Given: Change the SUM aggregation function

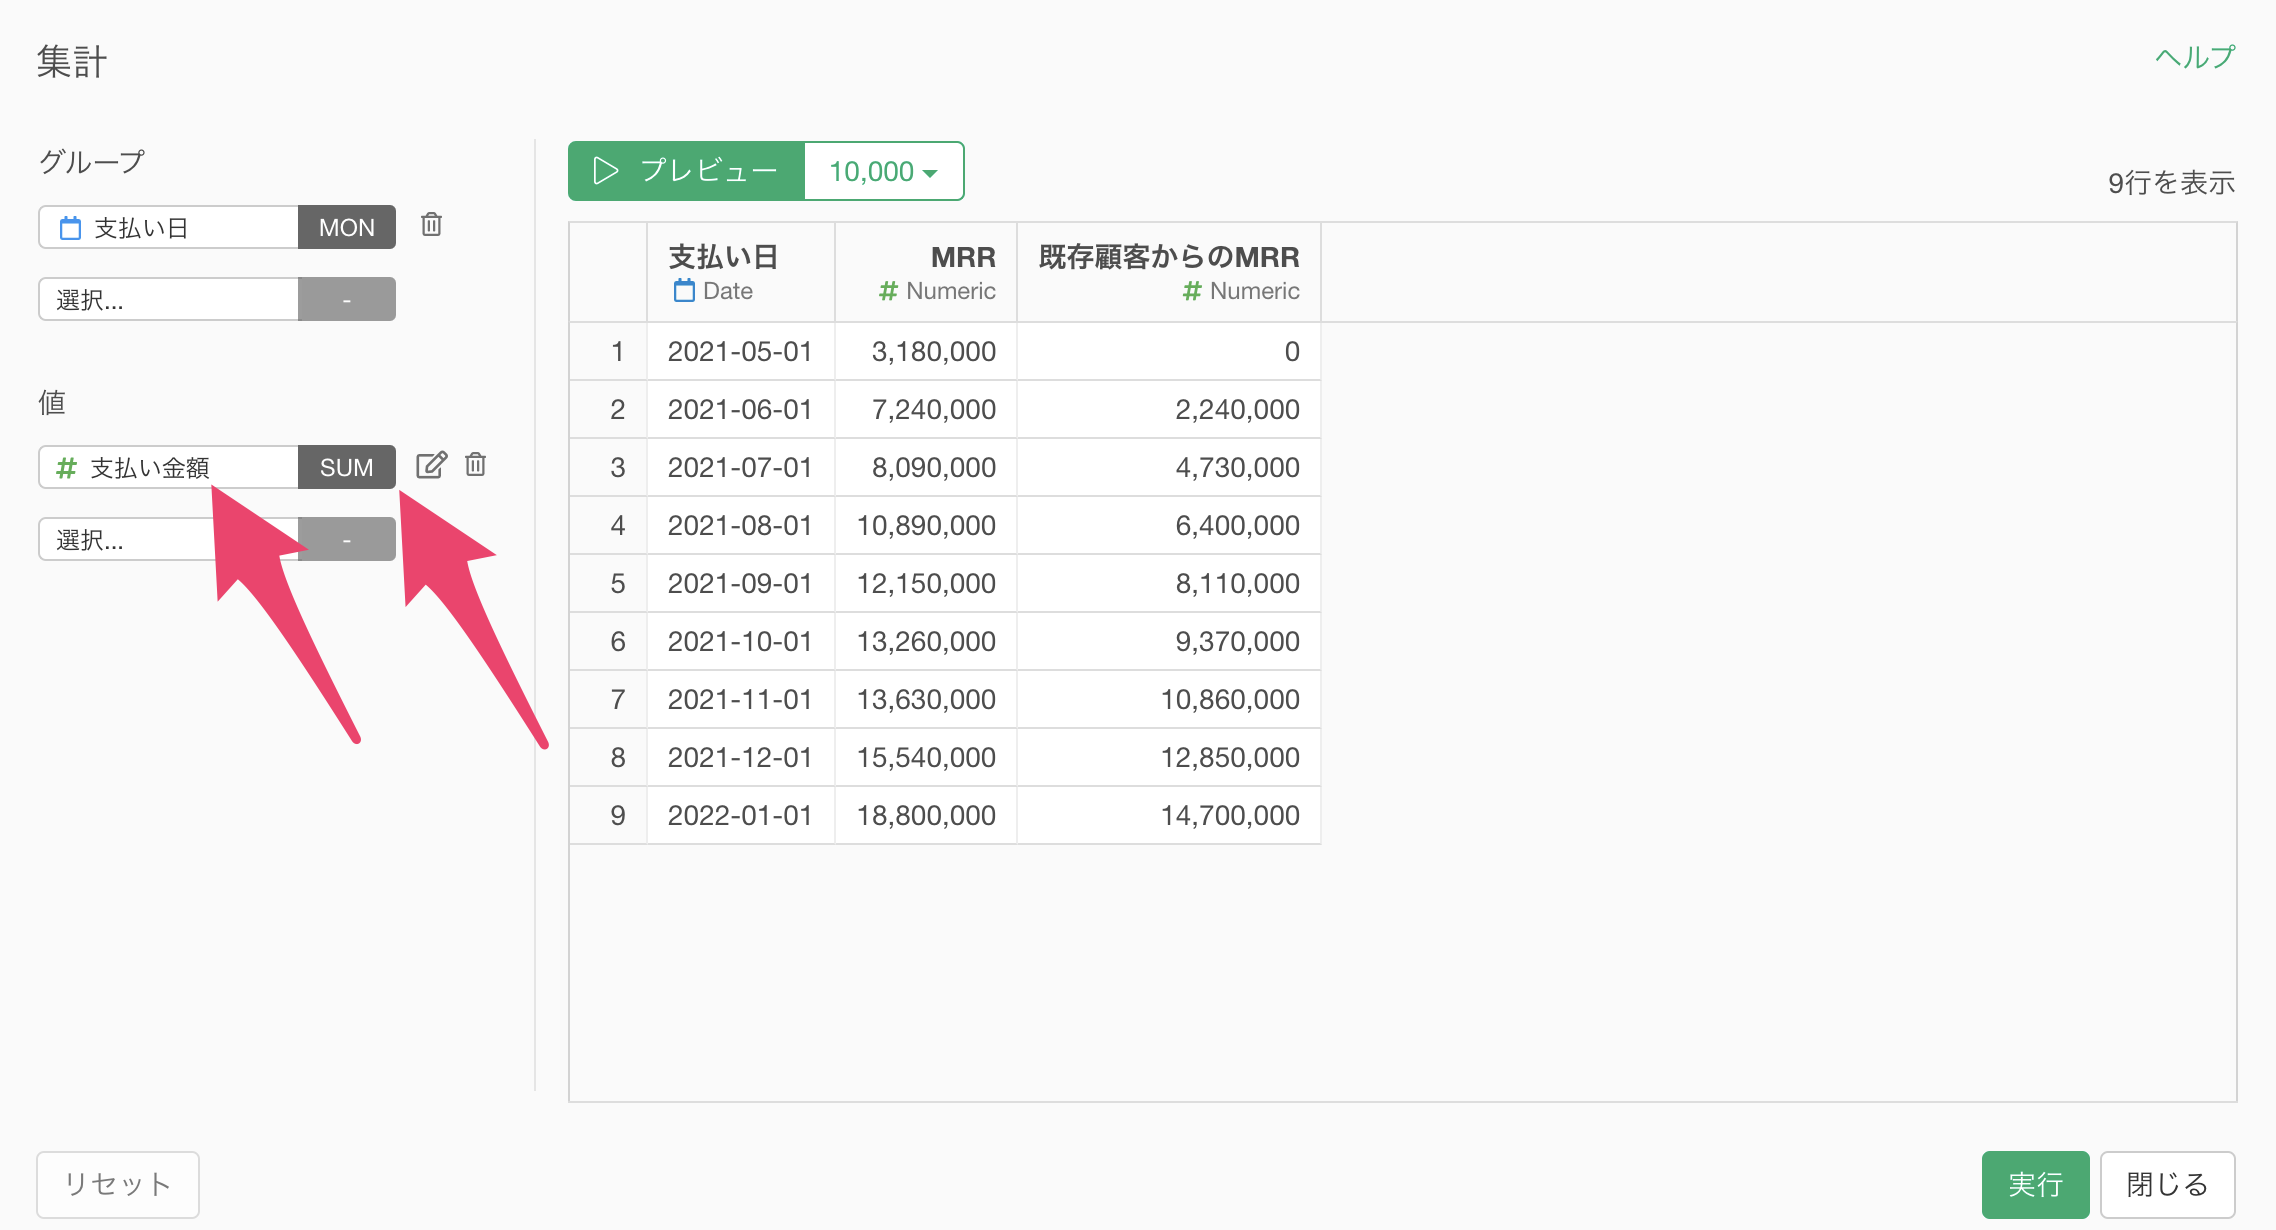Looking at the screenshot, I should pyautogui.click(x=347, y=467).
